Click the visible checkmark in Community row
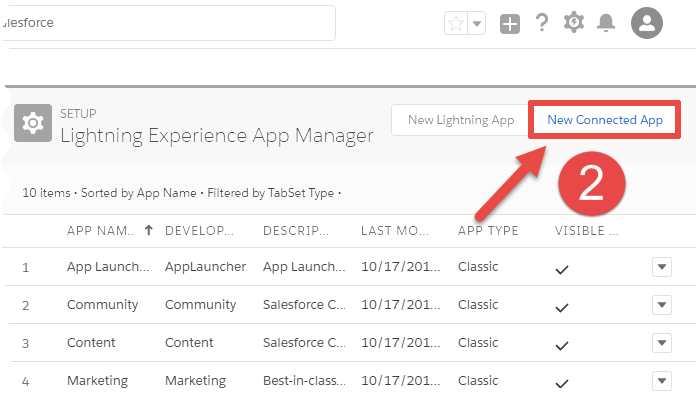 (562, 308)
